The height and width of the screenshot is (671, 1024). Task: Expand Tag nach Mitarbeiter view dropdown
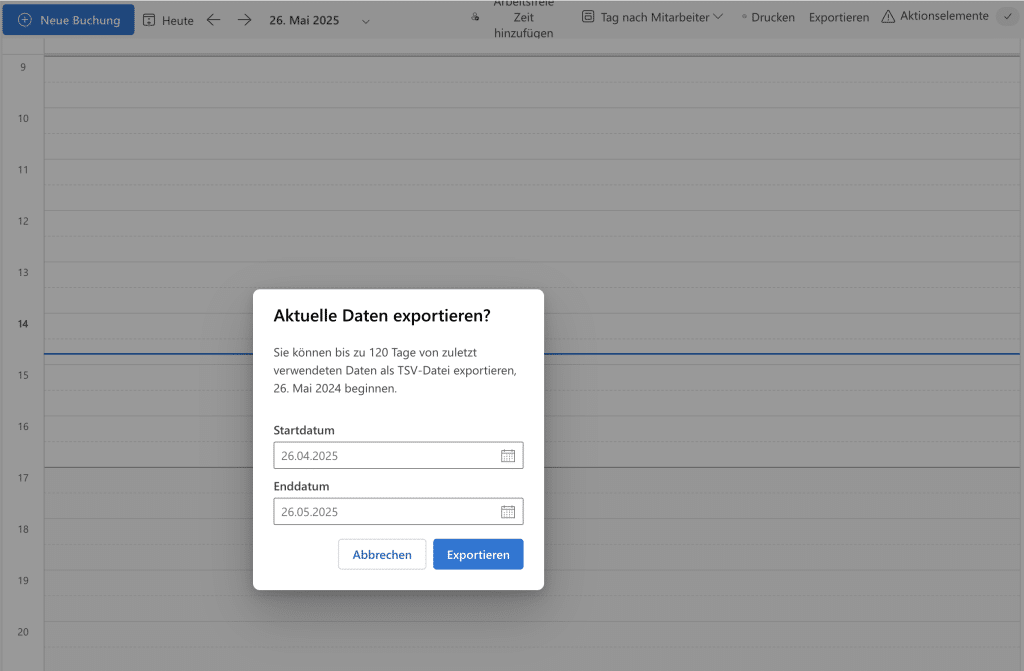tap(653, 18)
